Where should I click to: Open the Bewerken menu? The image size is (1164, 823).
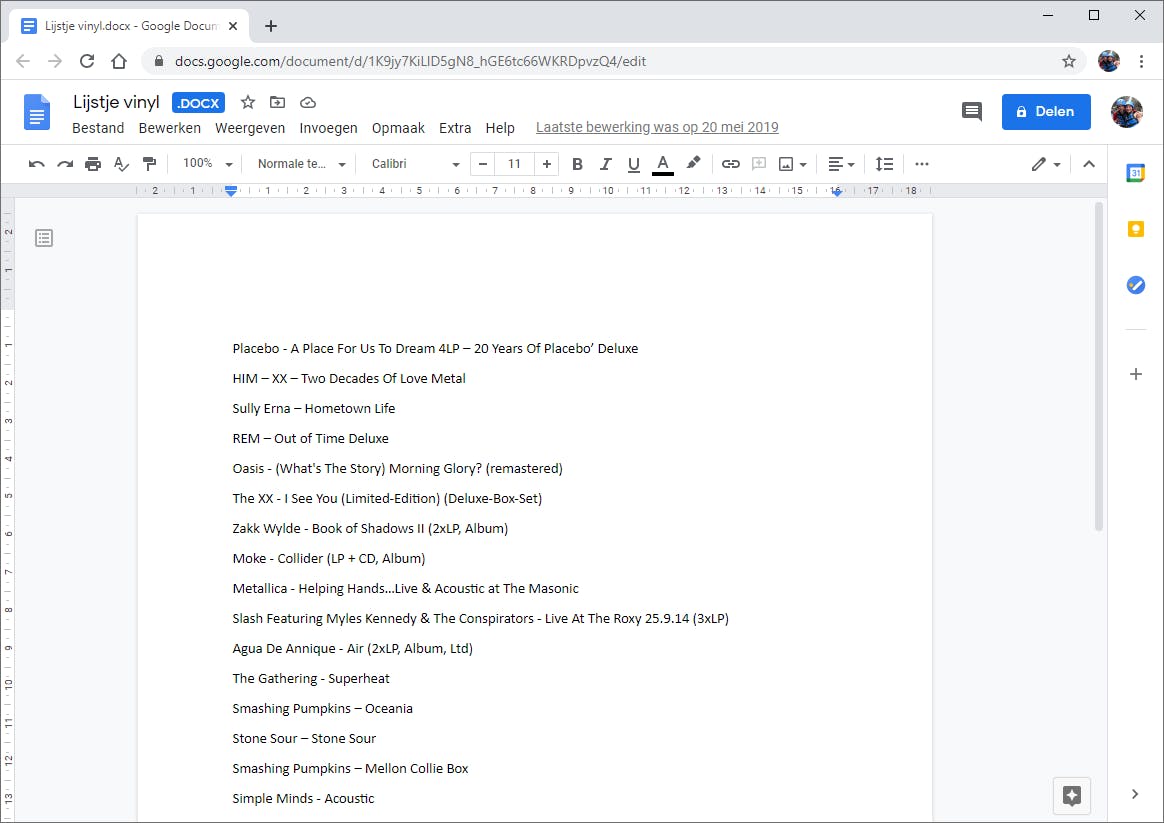click(169, 128)
